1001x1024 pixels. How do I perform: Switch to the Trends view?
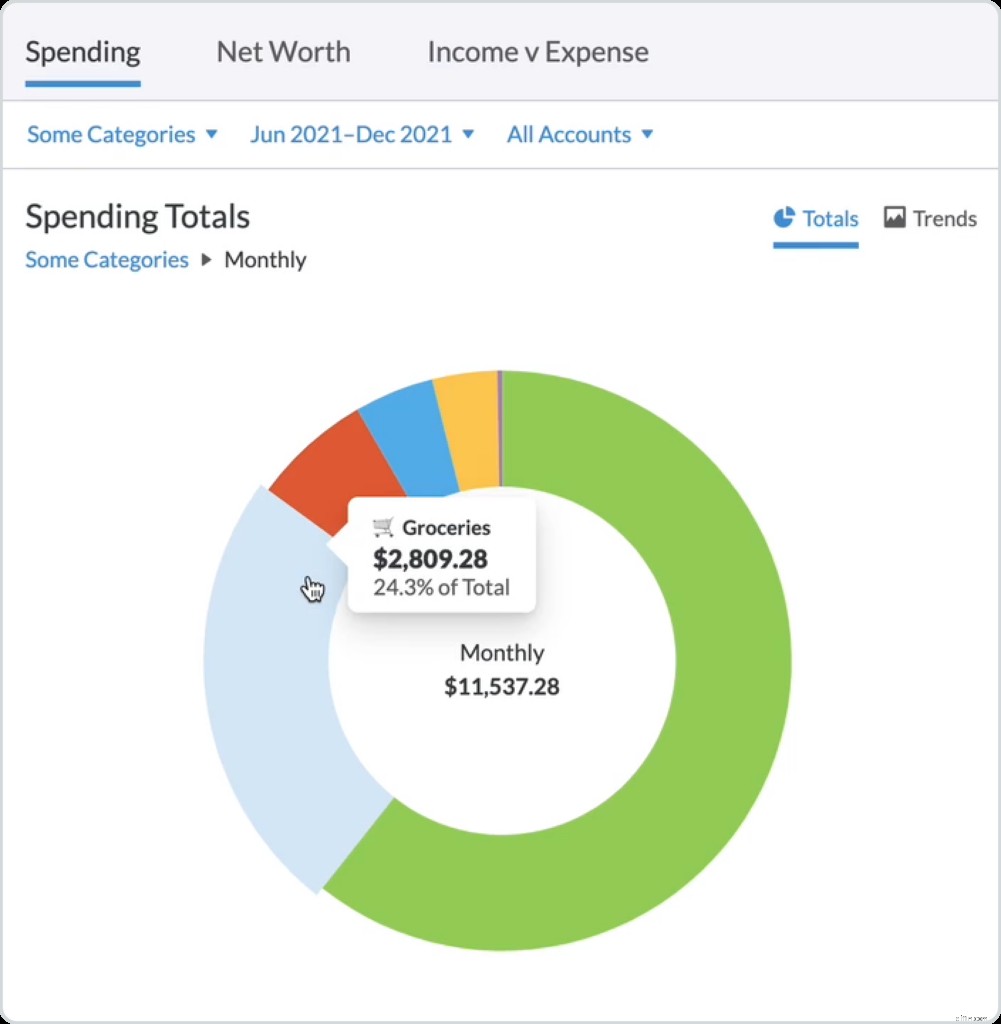tap(944, 218)
